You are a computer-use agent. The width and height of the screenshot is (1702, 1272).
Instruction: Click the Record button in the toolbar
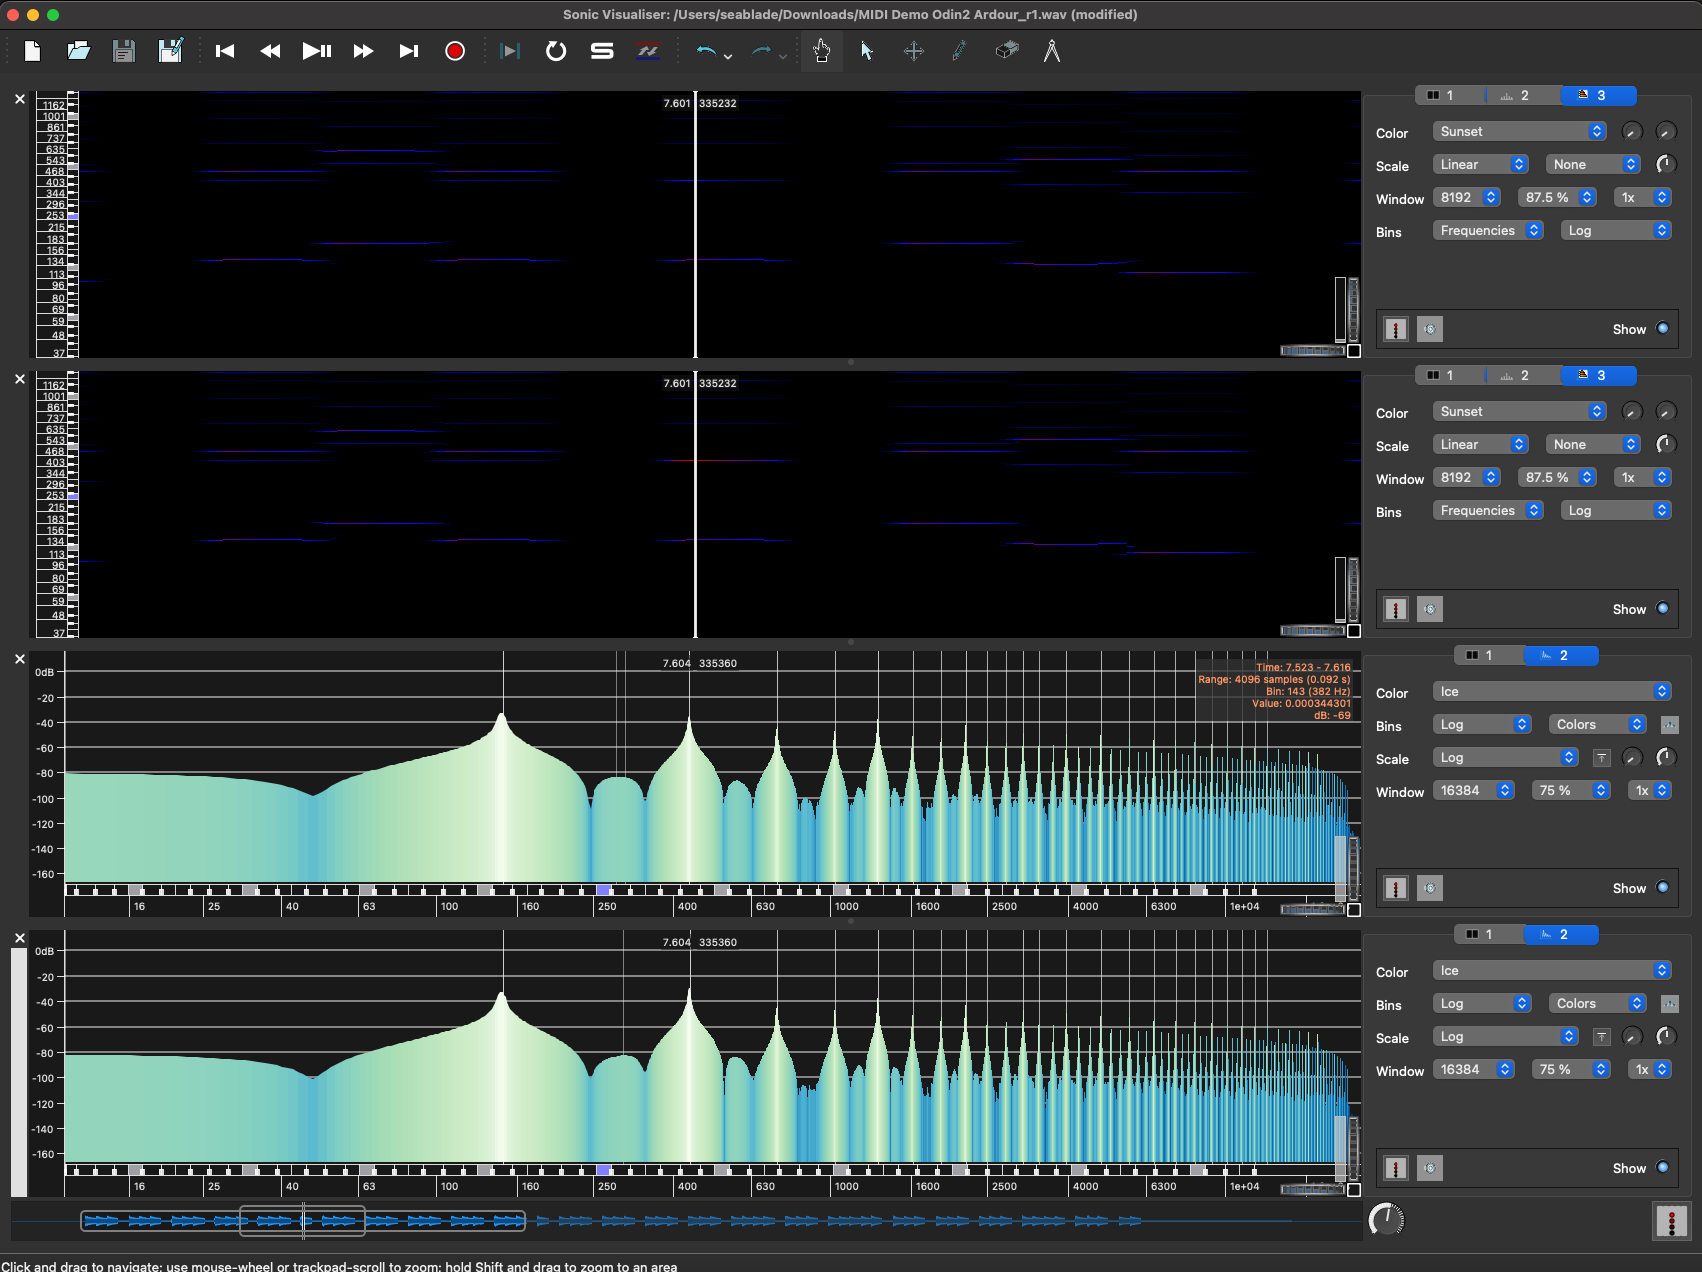[455, 51]
